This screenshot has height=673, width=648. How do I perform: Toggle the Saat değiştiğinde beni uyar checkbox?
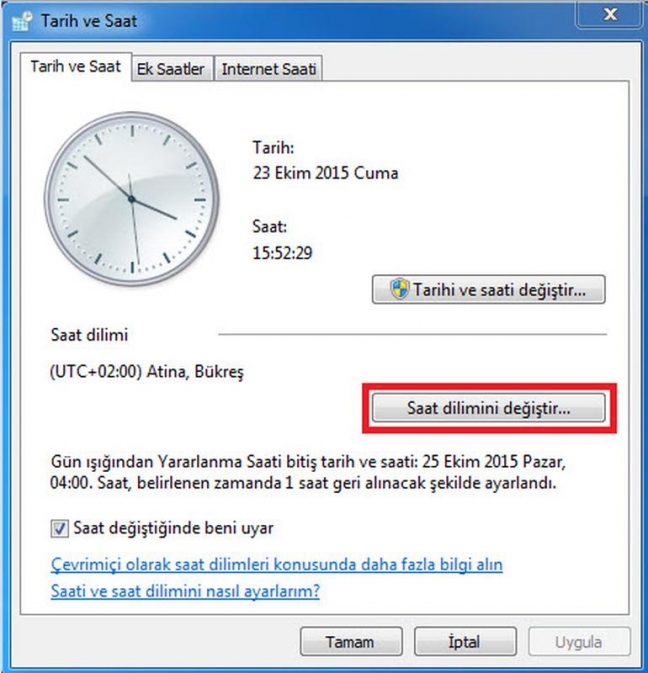[x=59, y=528]
